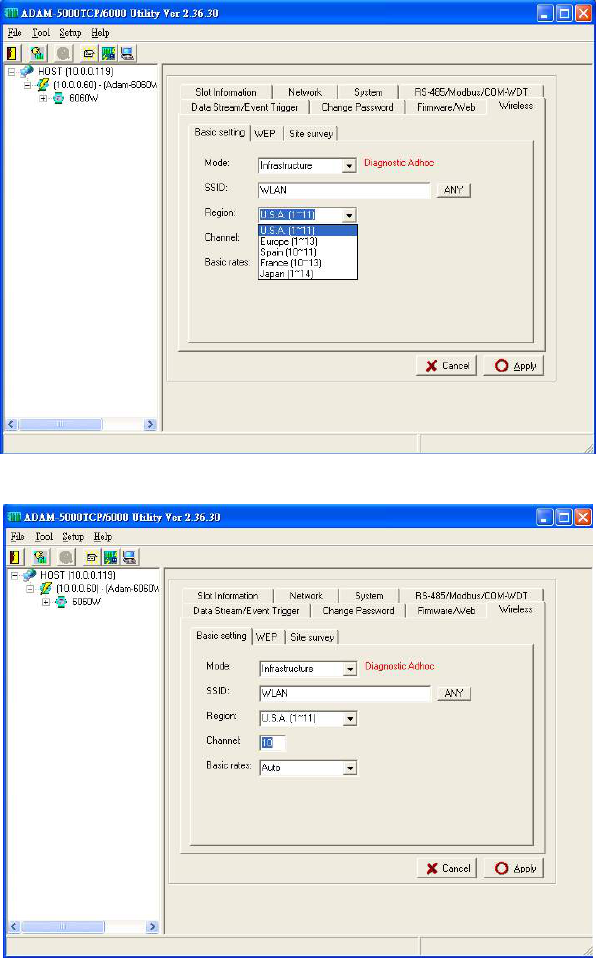Click the greyed timer icon in lower window toolbar

point(66,557)
